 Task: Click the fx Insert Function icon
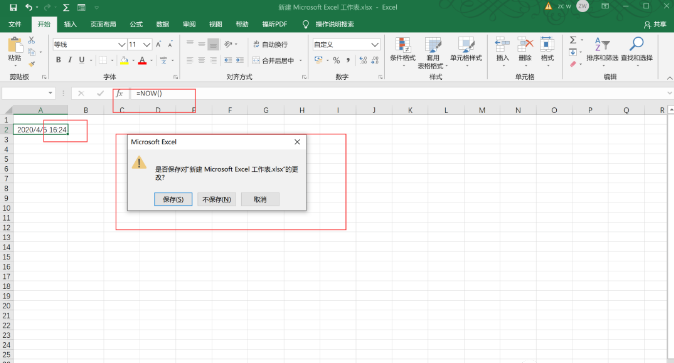click(119, 93)
